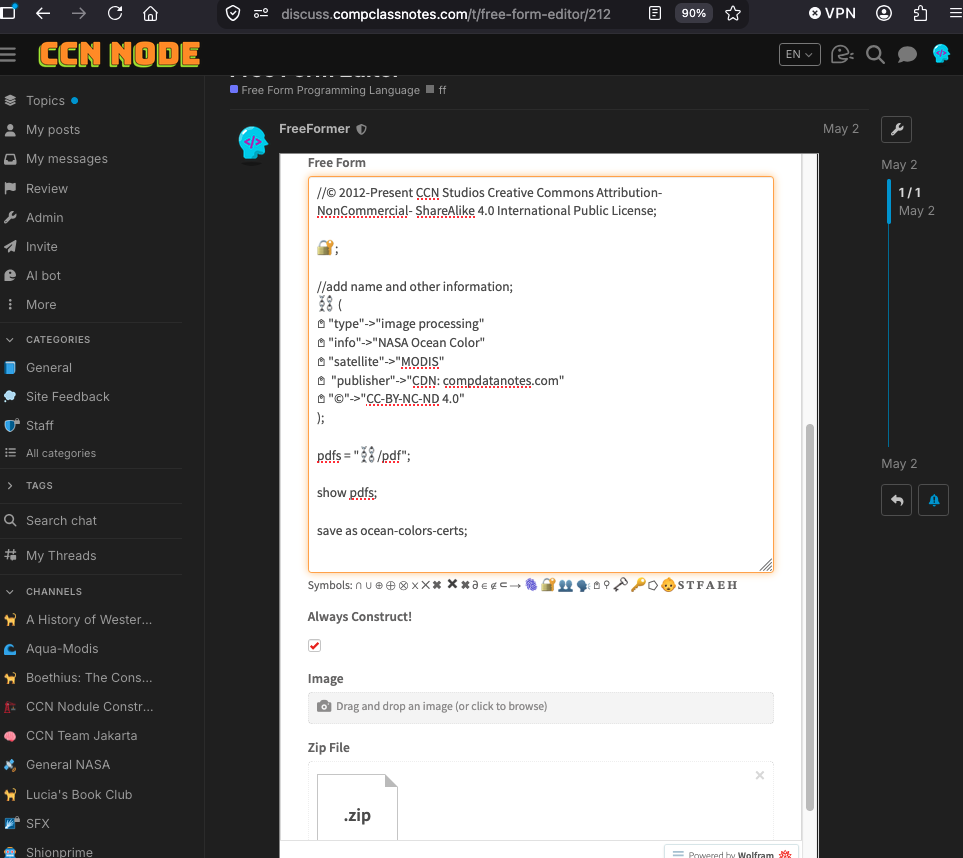Remove the zip file with the X
963x858 pixels.
point(760,775)
